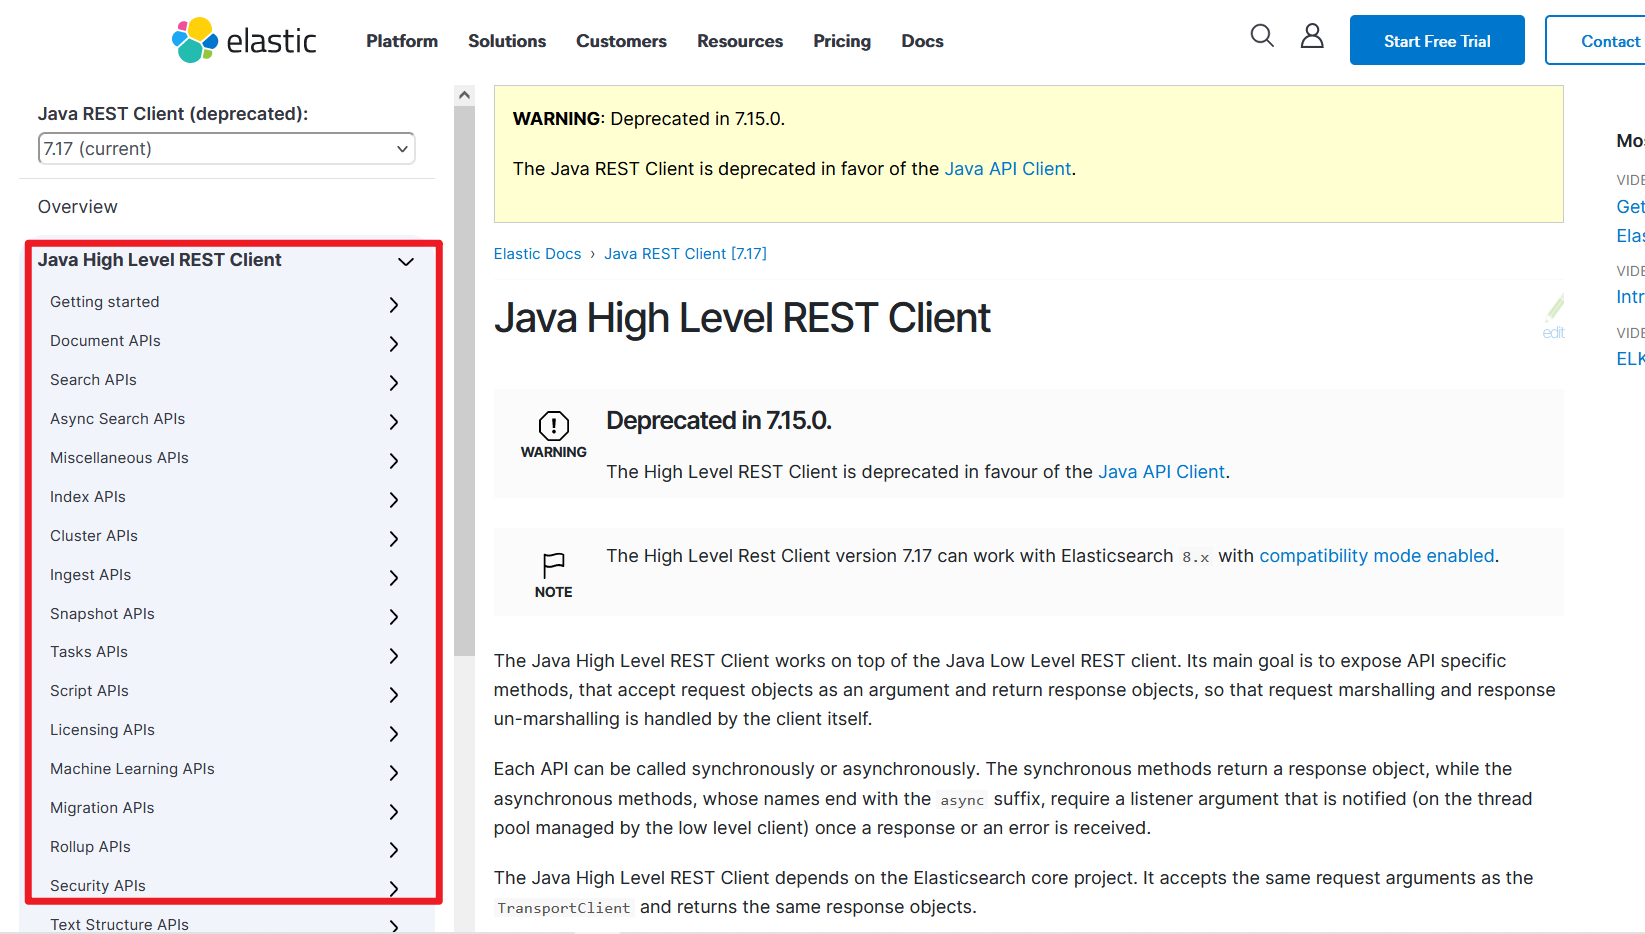Open Java High Level REST Client heading link
1645x934 pixels.
(x=160, y=260)
